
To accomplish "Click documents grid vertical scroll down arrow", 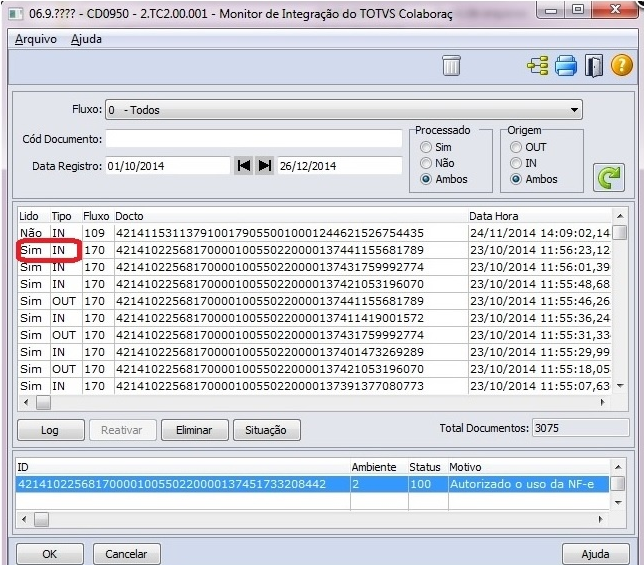I will tap(620, 386).
